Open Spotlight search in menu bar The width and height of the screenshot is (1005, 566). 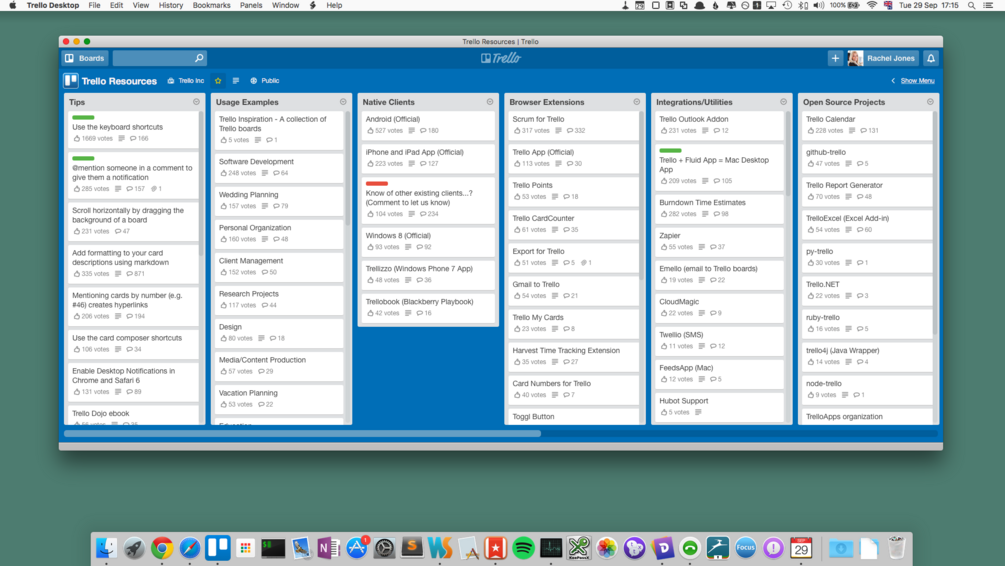(x=972, y=5)
